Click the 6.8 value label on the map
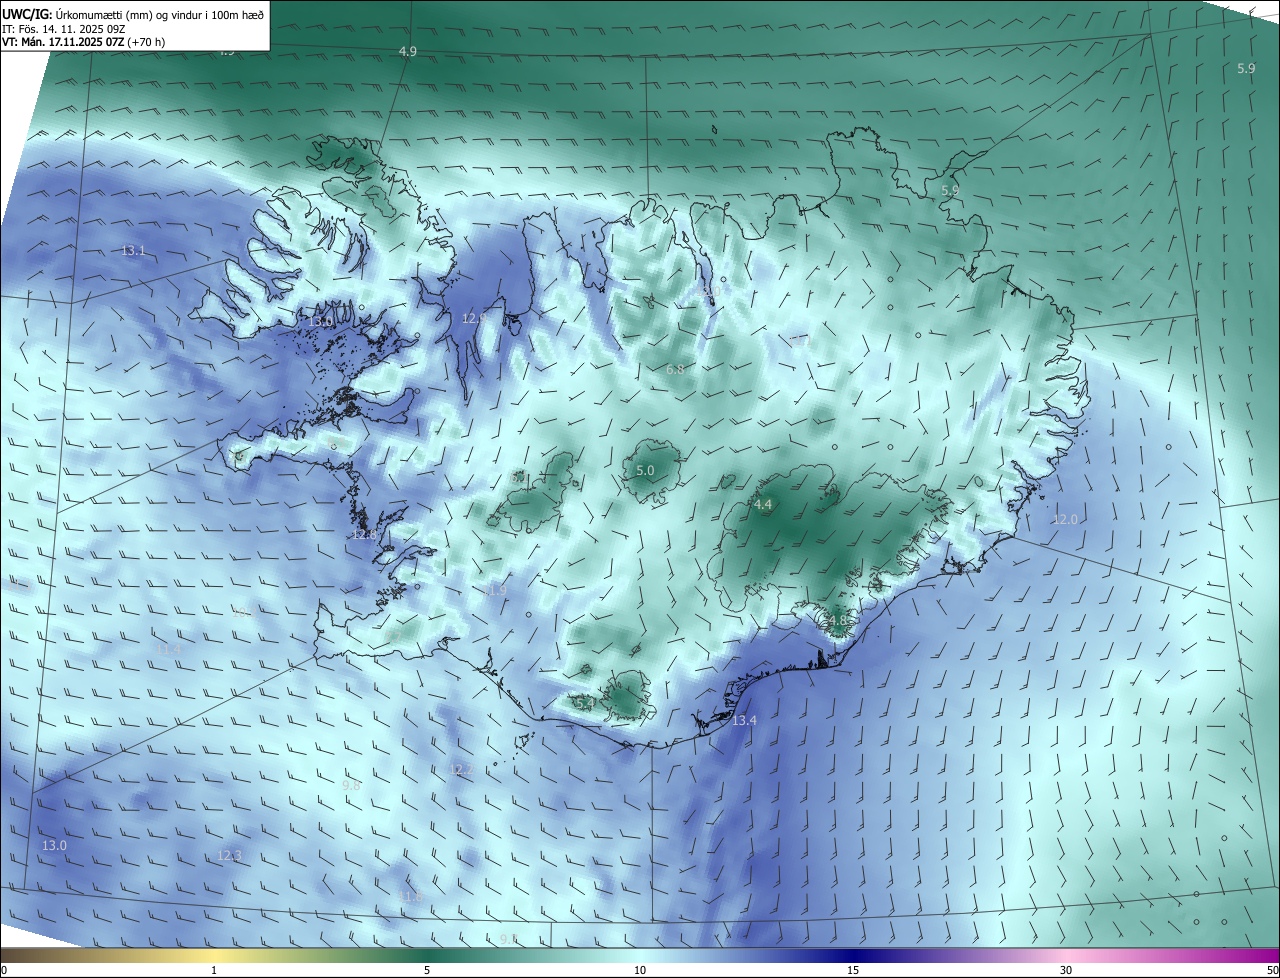This screenshot has width=1280, height=978. [x=675, y=369]
